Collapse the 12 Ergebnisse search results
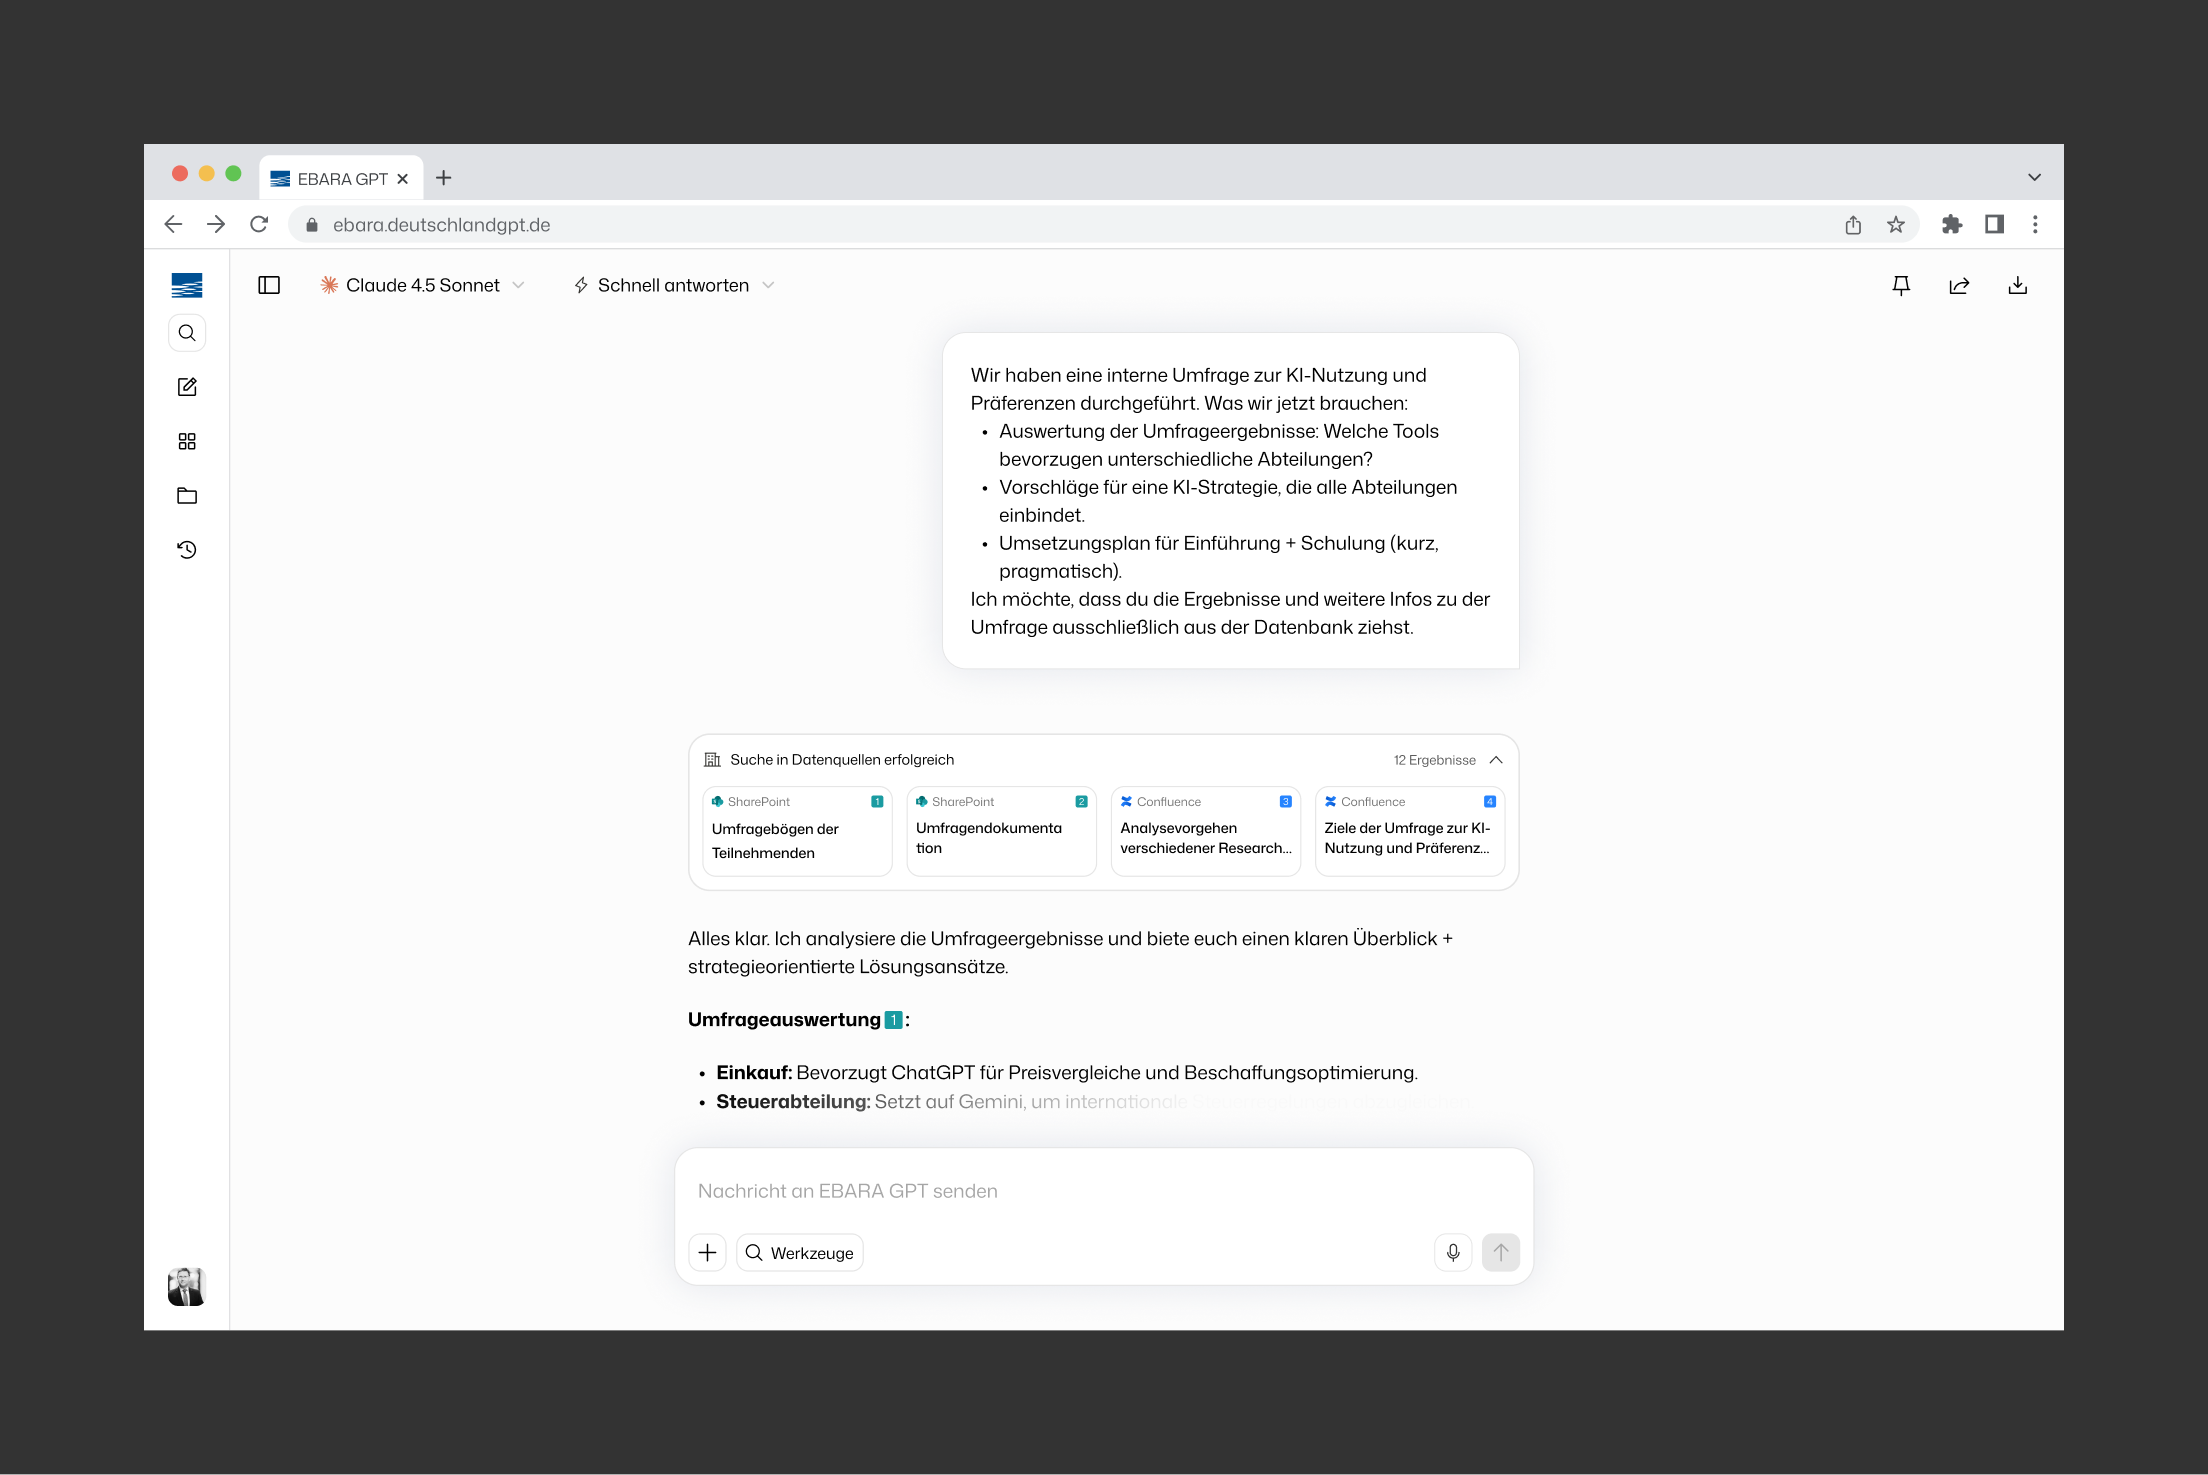 tap(1496, 760)
